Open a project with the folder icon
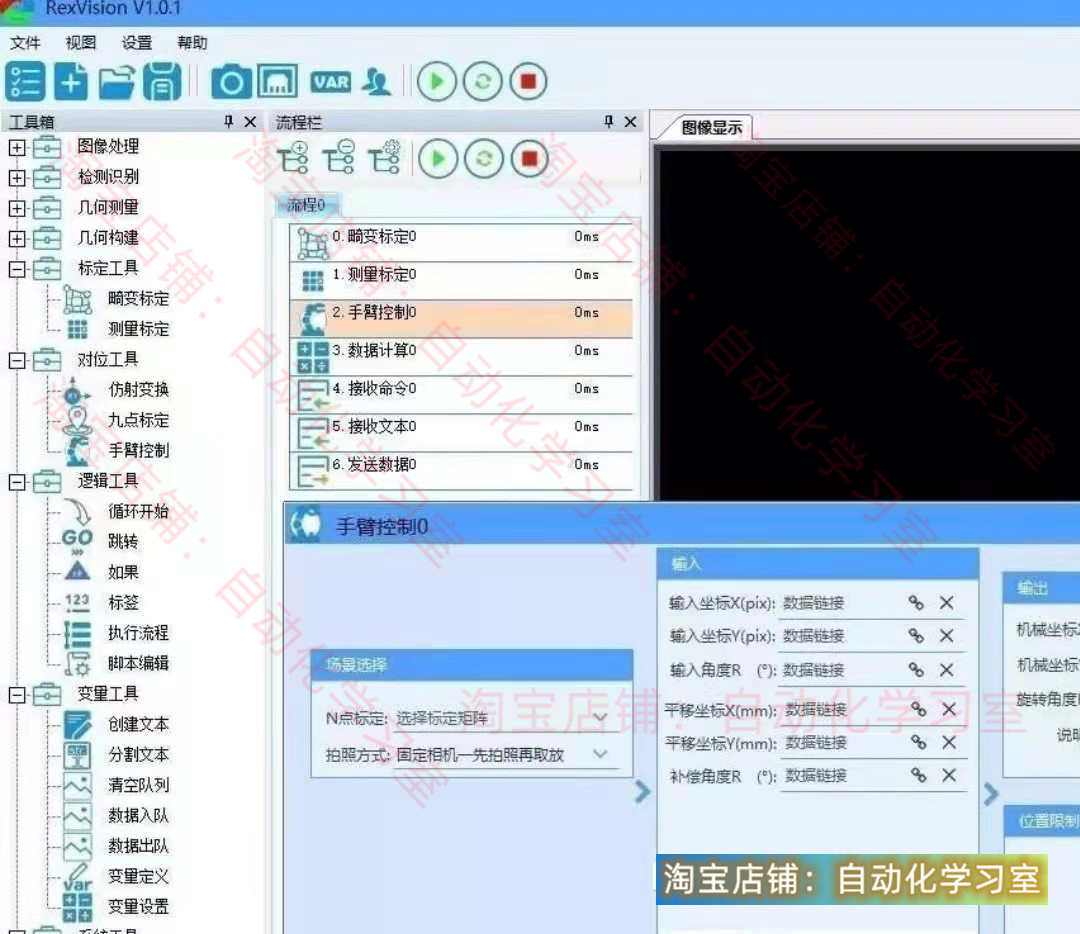 tap(116, 81)
